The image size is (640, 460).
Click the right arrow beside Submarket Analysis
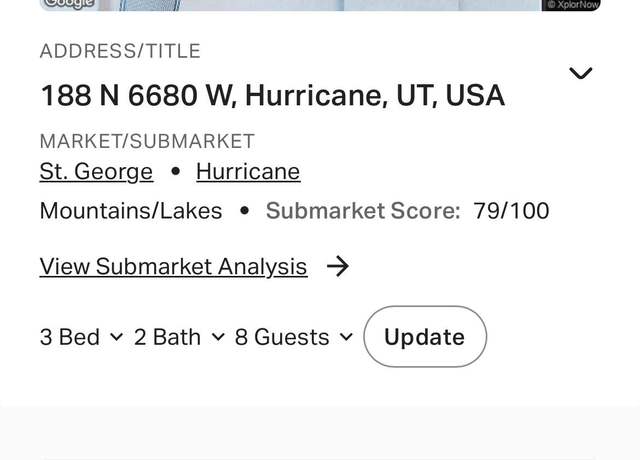pyautogui.click(x=338, y=266)
